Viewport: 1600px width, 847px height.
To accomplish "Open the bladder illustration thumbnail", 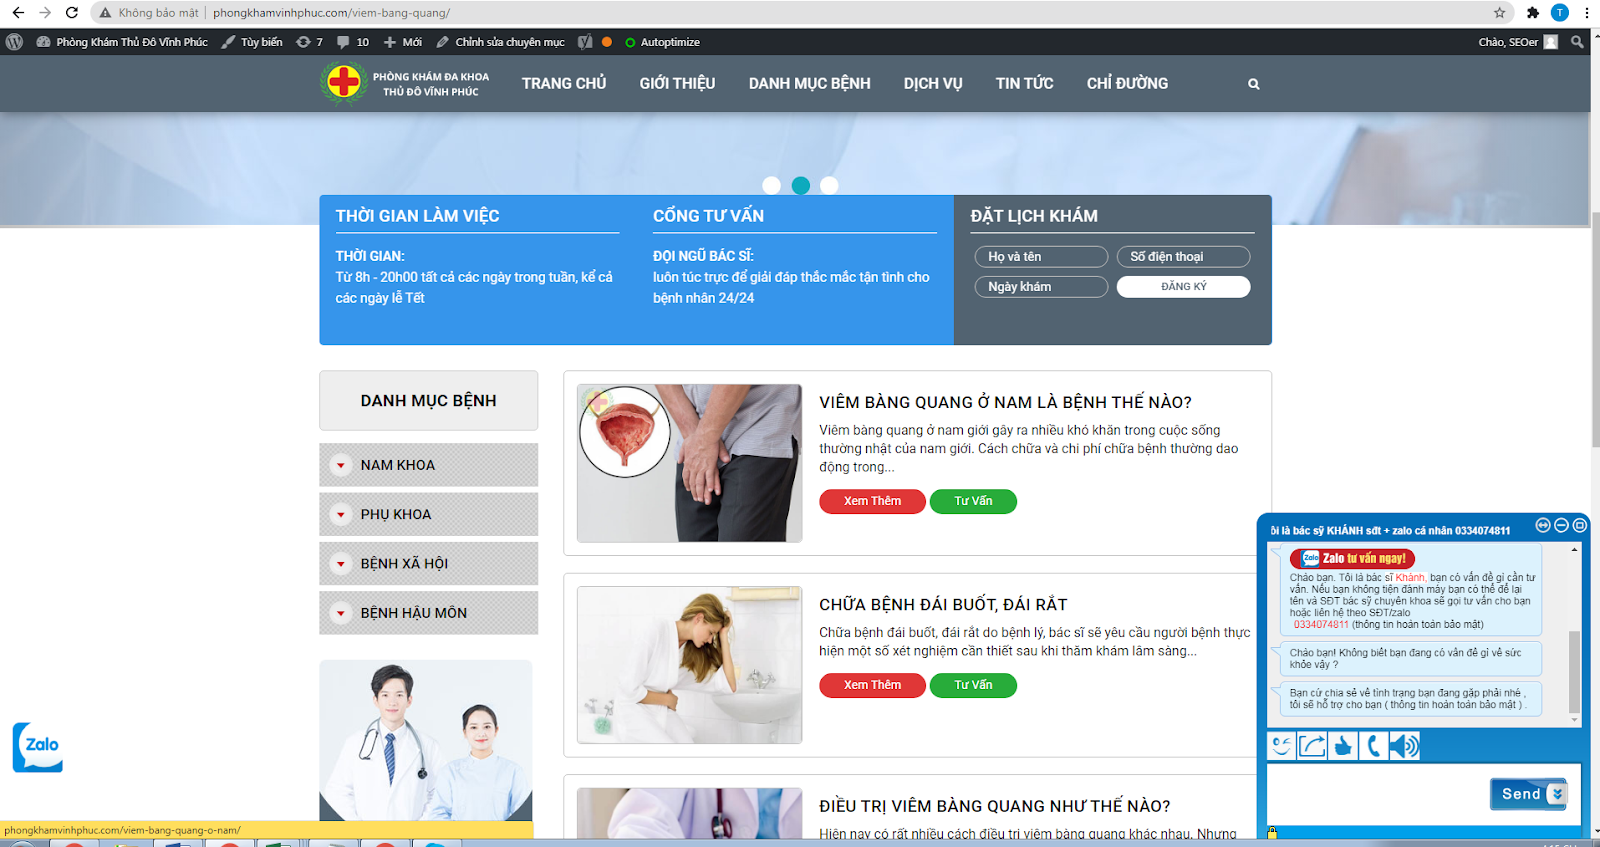I will click(x=690, y=463).
